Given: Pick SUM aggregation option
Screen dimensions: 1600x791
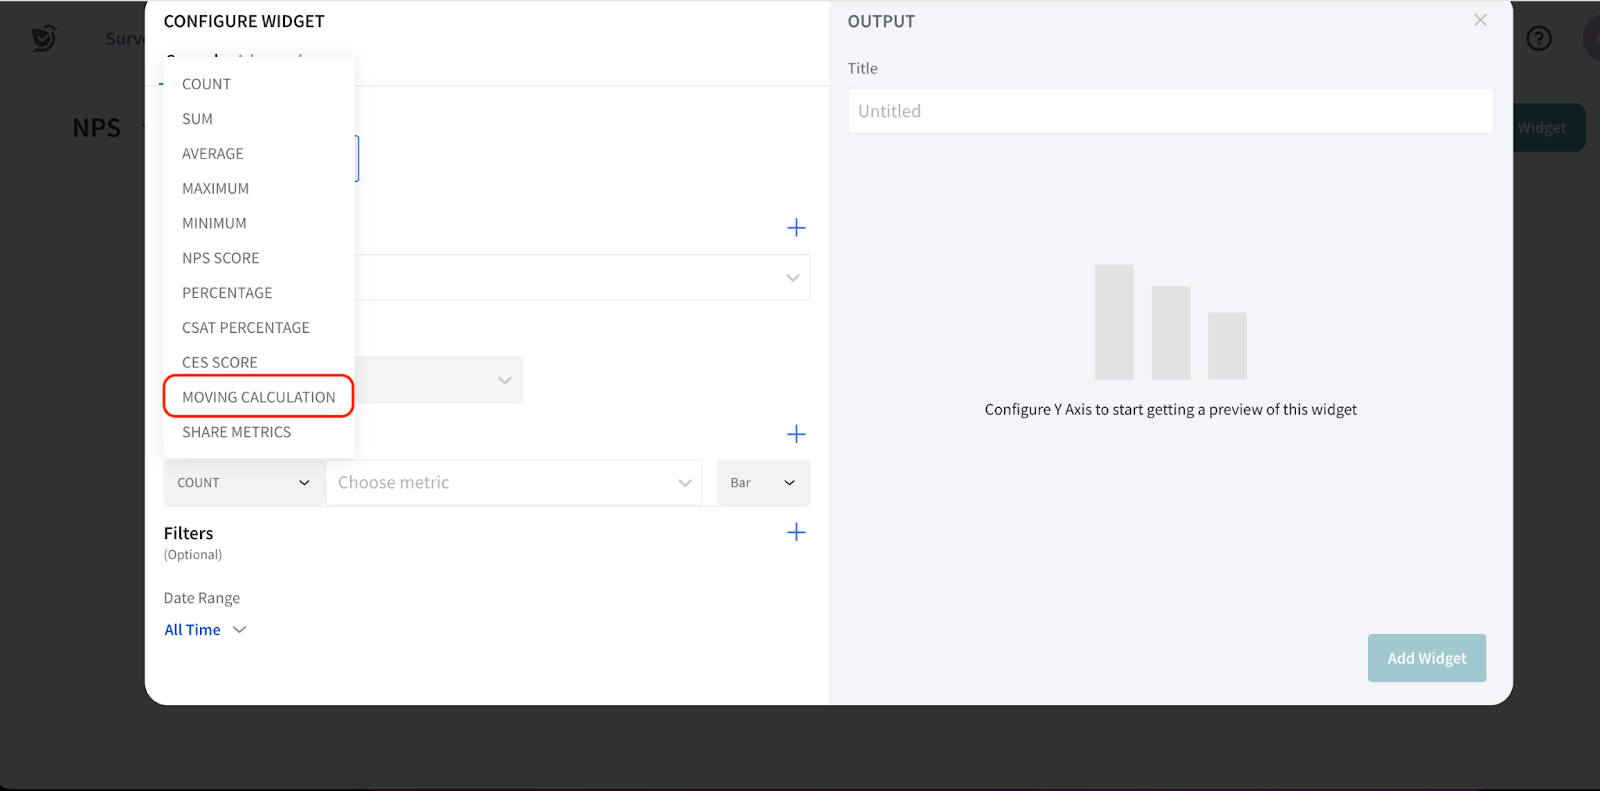Looking at the screenshot, I should click(x=197, y=119).
